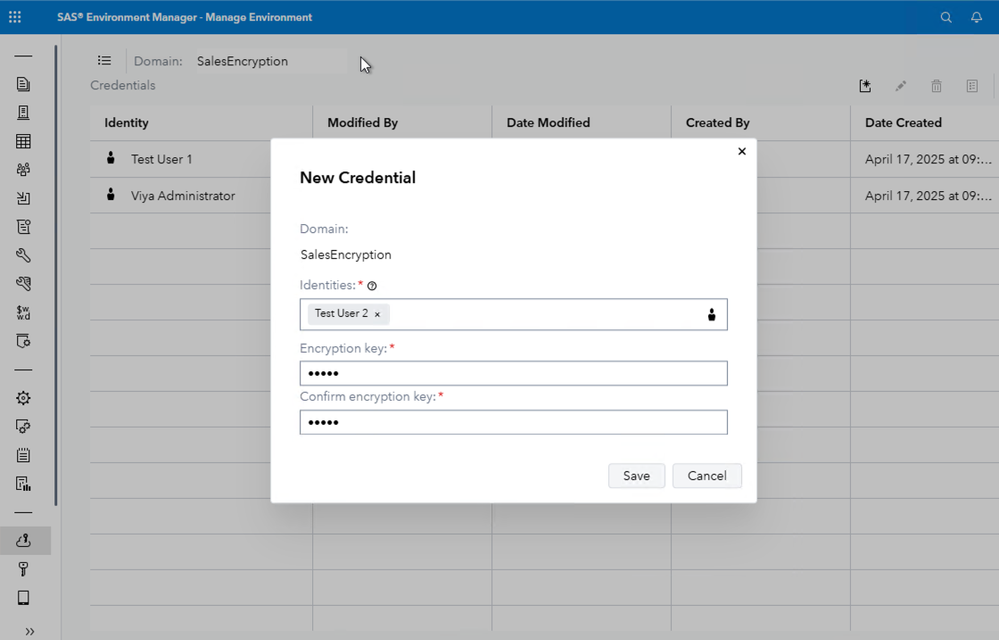Click the Save button

pyautogui.click(x=636, y=476)
